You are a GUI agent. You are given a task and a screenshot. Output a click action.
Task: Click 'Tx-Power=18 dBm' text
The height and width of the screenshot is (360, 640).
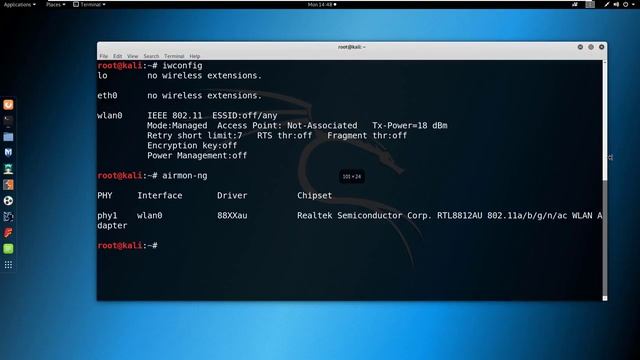(409, 126)
